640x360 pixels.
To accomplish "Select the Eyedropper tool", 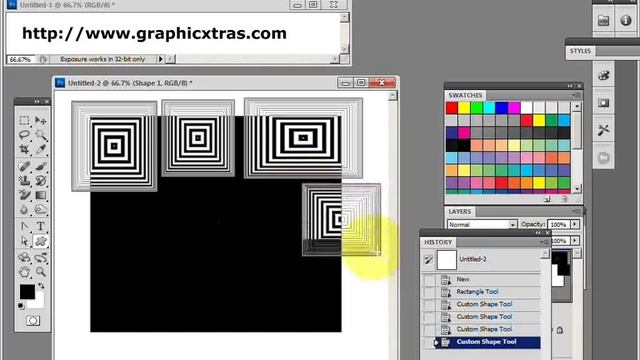I will pos(40,149).
